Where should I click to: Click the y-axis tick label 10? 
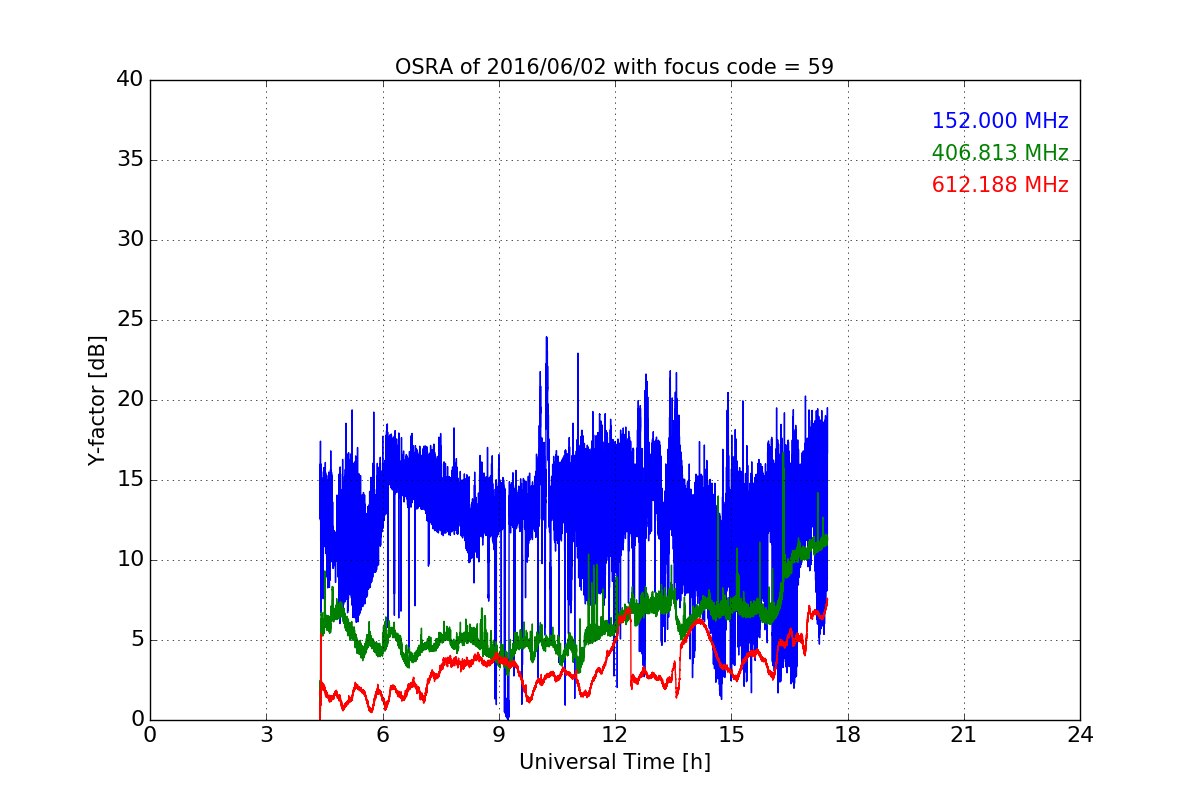pyautogui.click(x=130, y=560)
